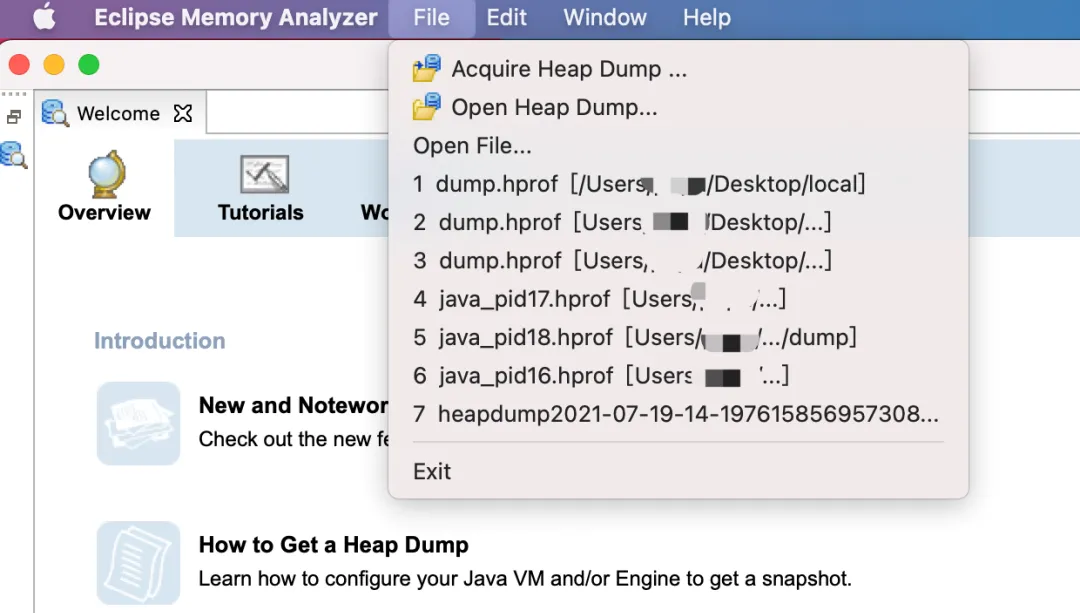
Task: Open recent file 5 java_pid18.hprof
Action: point(678,337)
